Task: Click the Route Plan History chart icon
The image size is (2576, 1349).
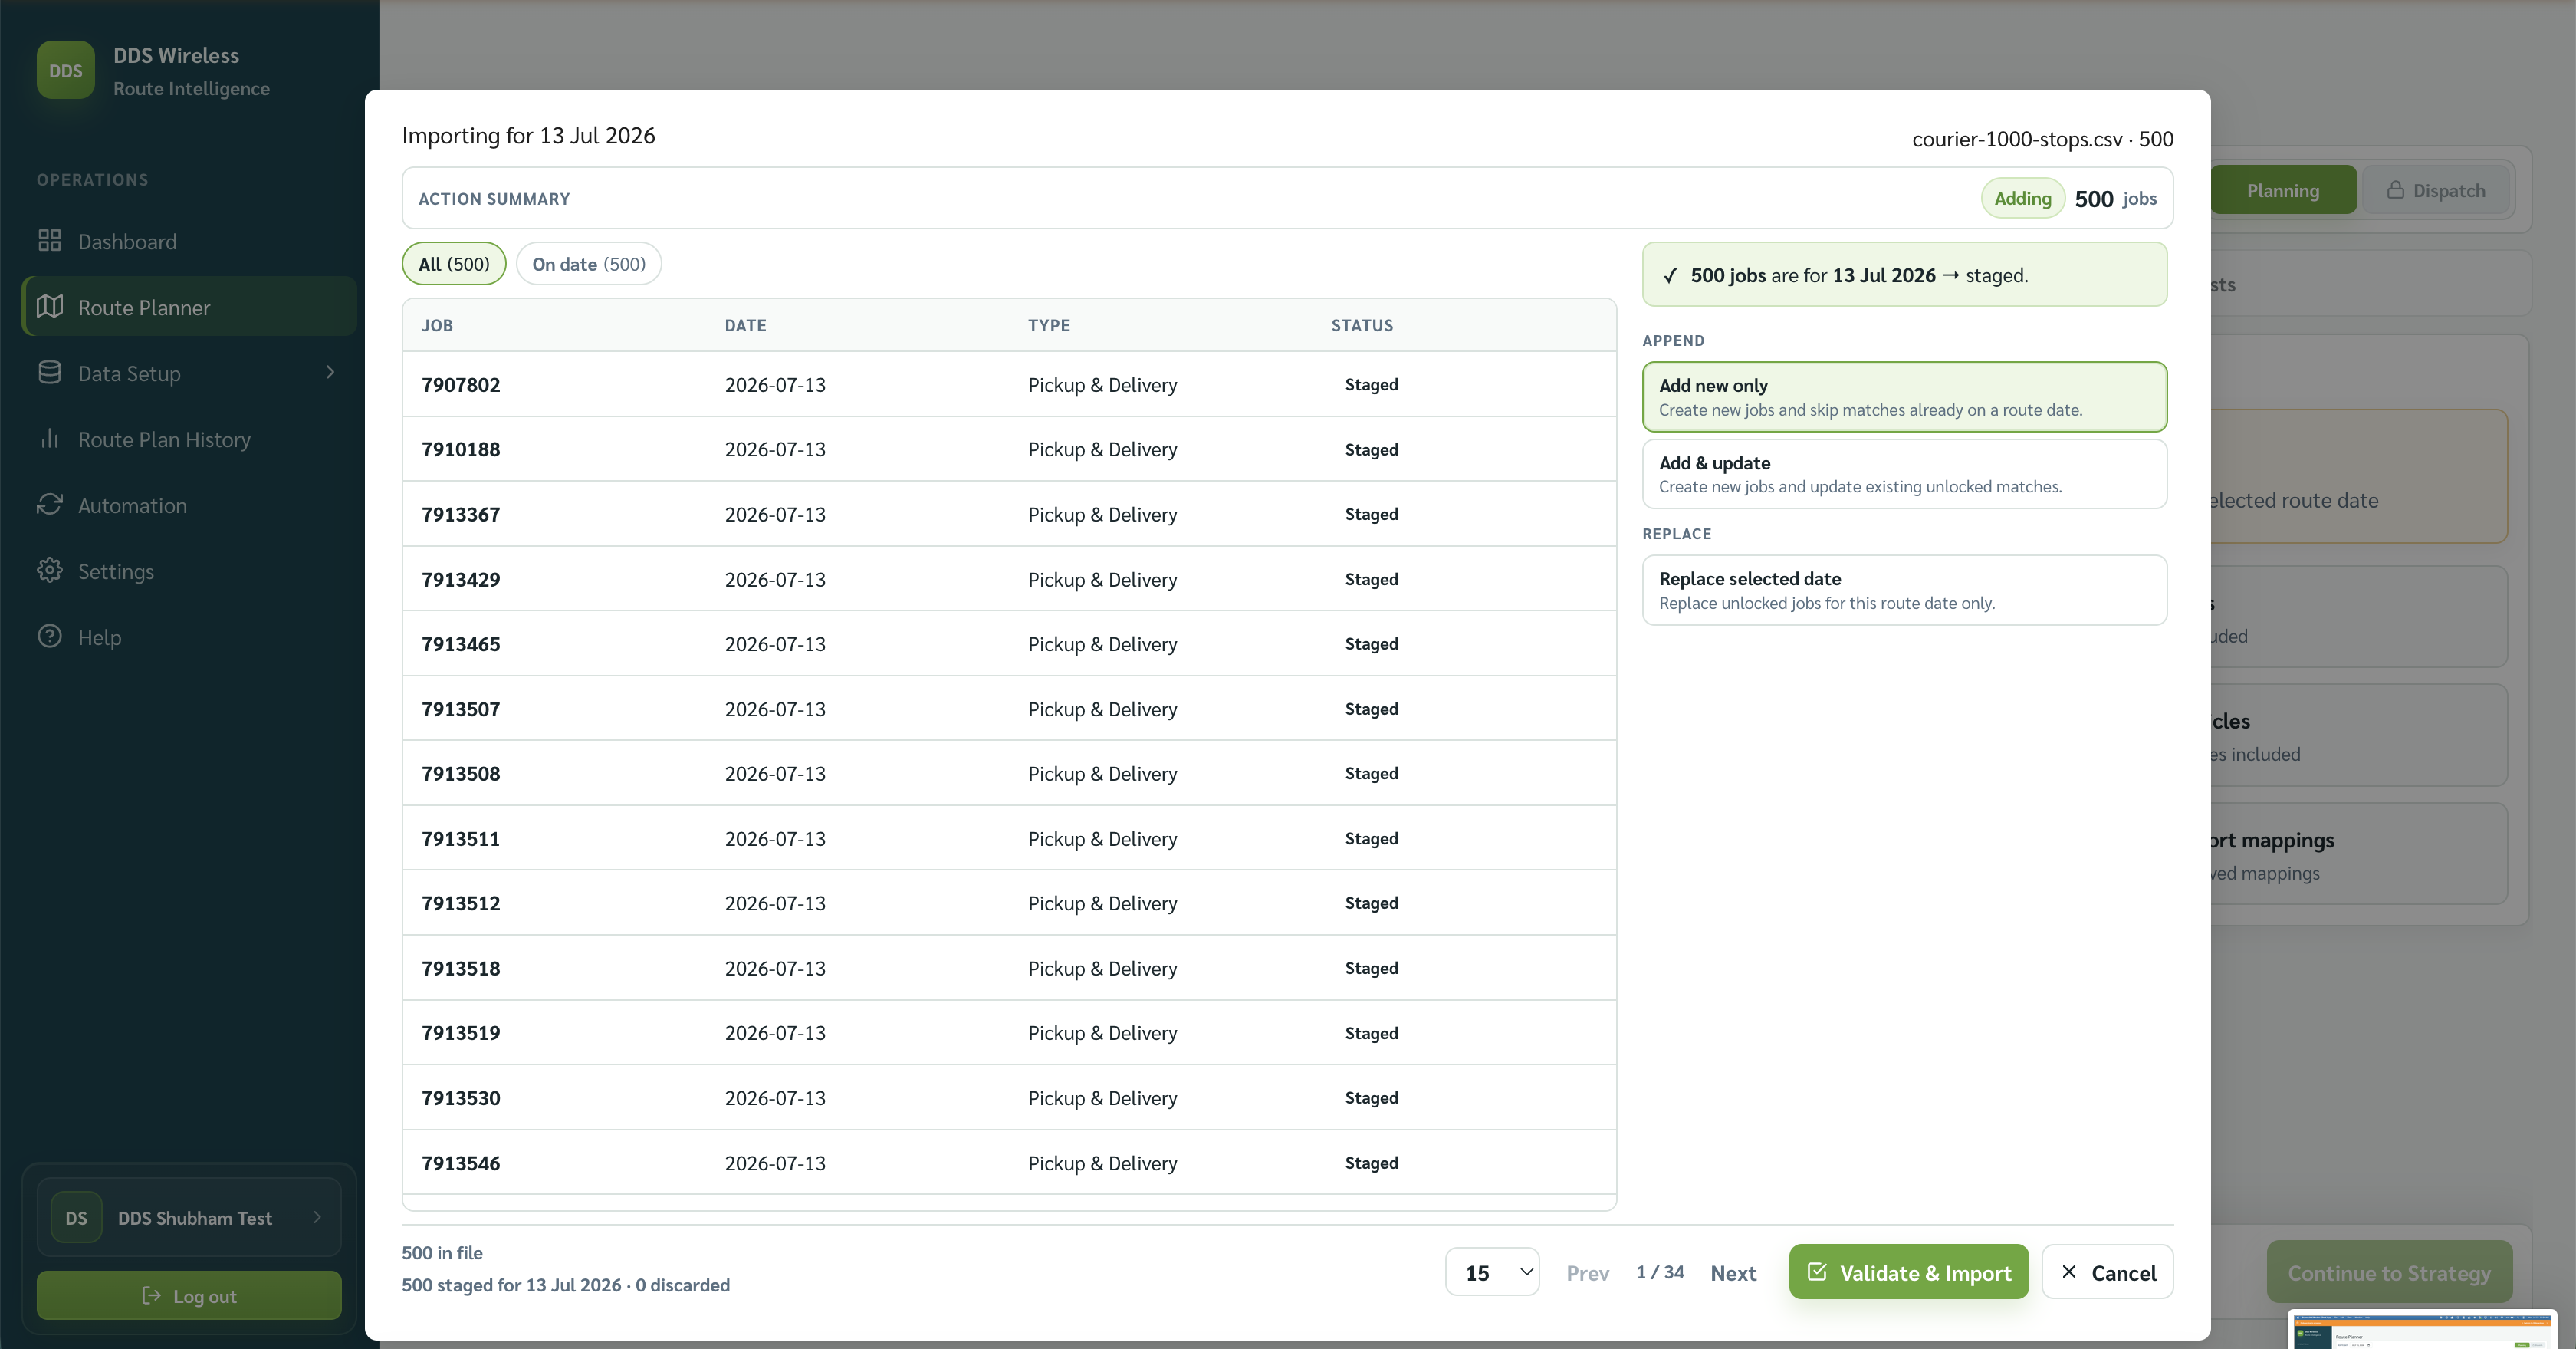Action: [x=50, y=438]
